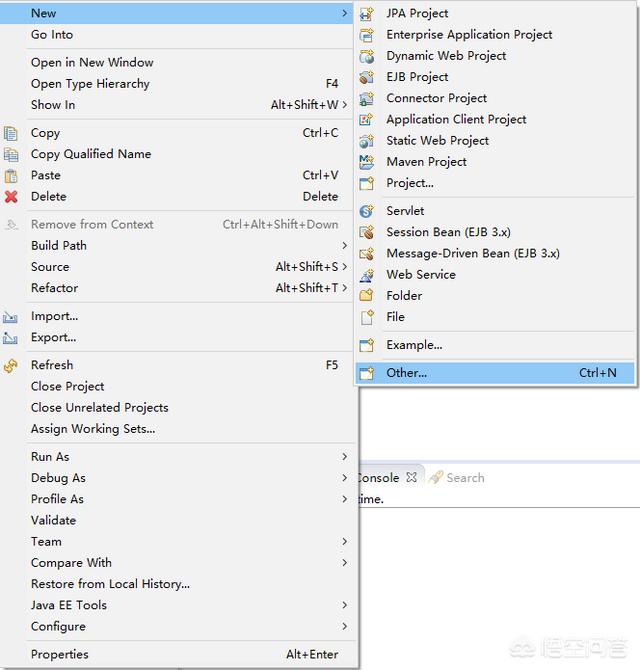Click the Other... wizard icon
Viewport: 640px width, 670px height.
(367, 373)
